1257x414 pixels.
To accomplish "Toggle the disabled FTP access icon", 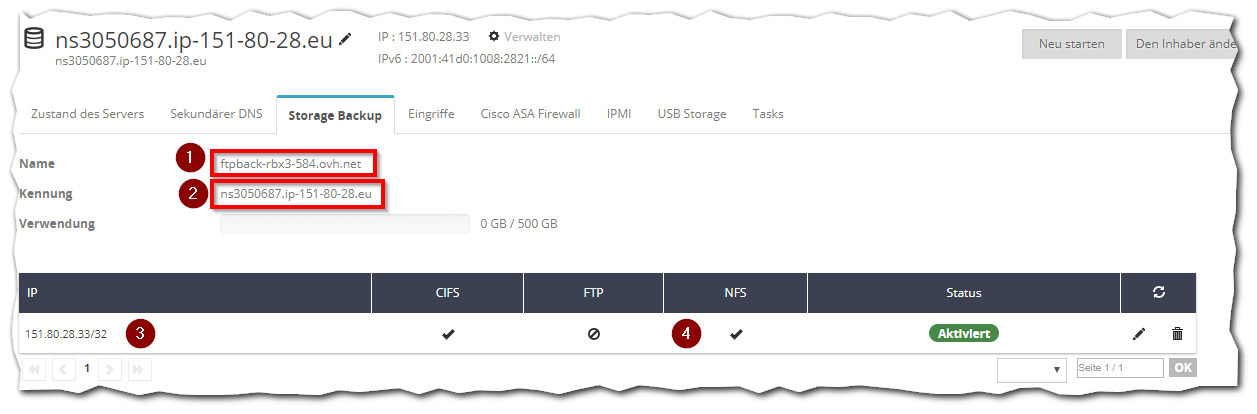I will (594, 334).
